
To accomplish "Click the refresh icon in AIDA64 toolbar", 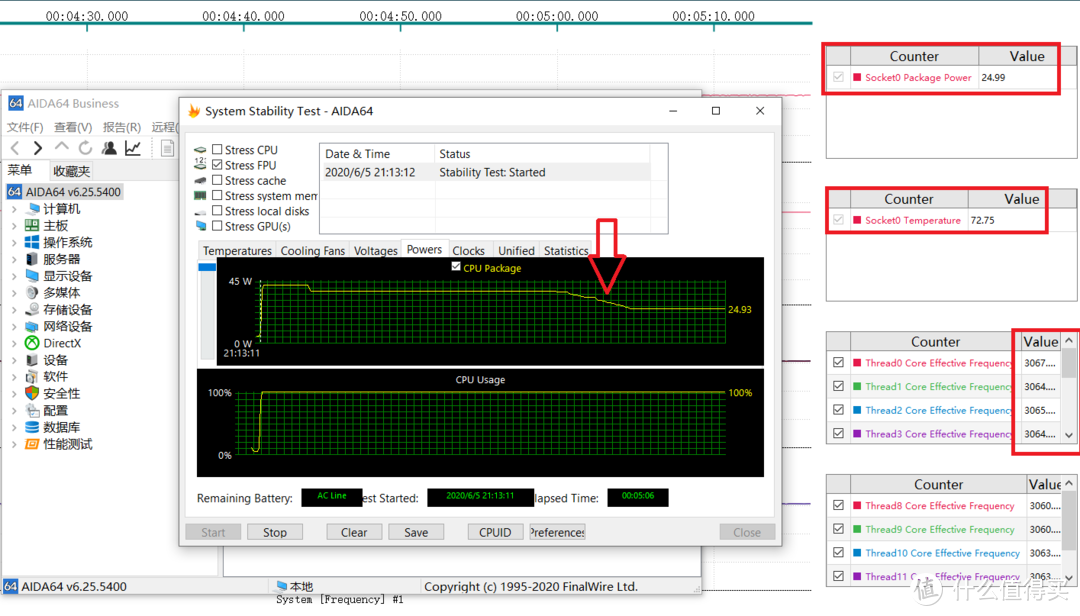I will tap(85, 147).
